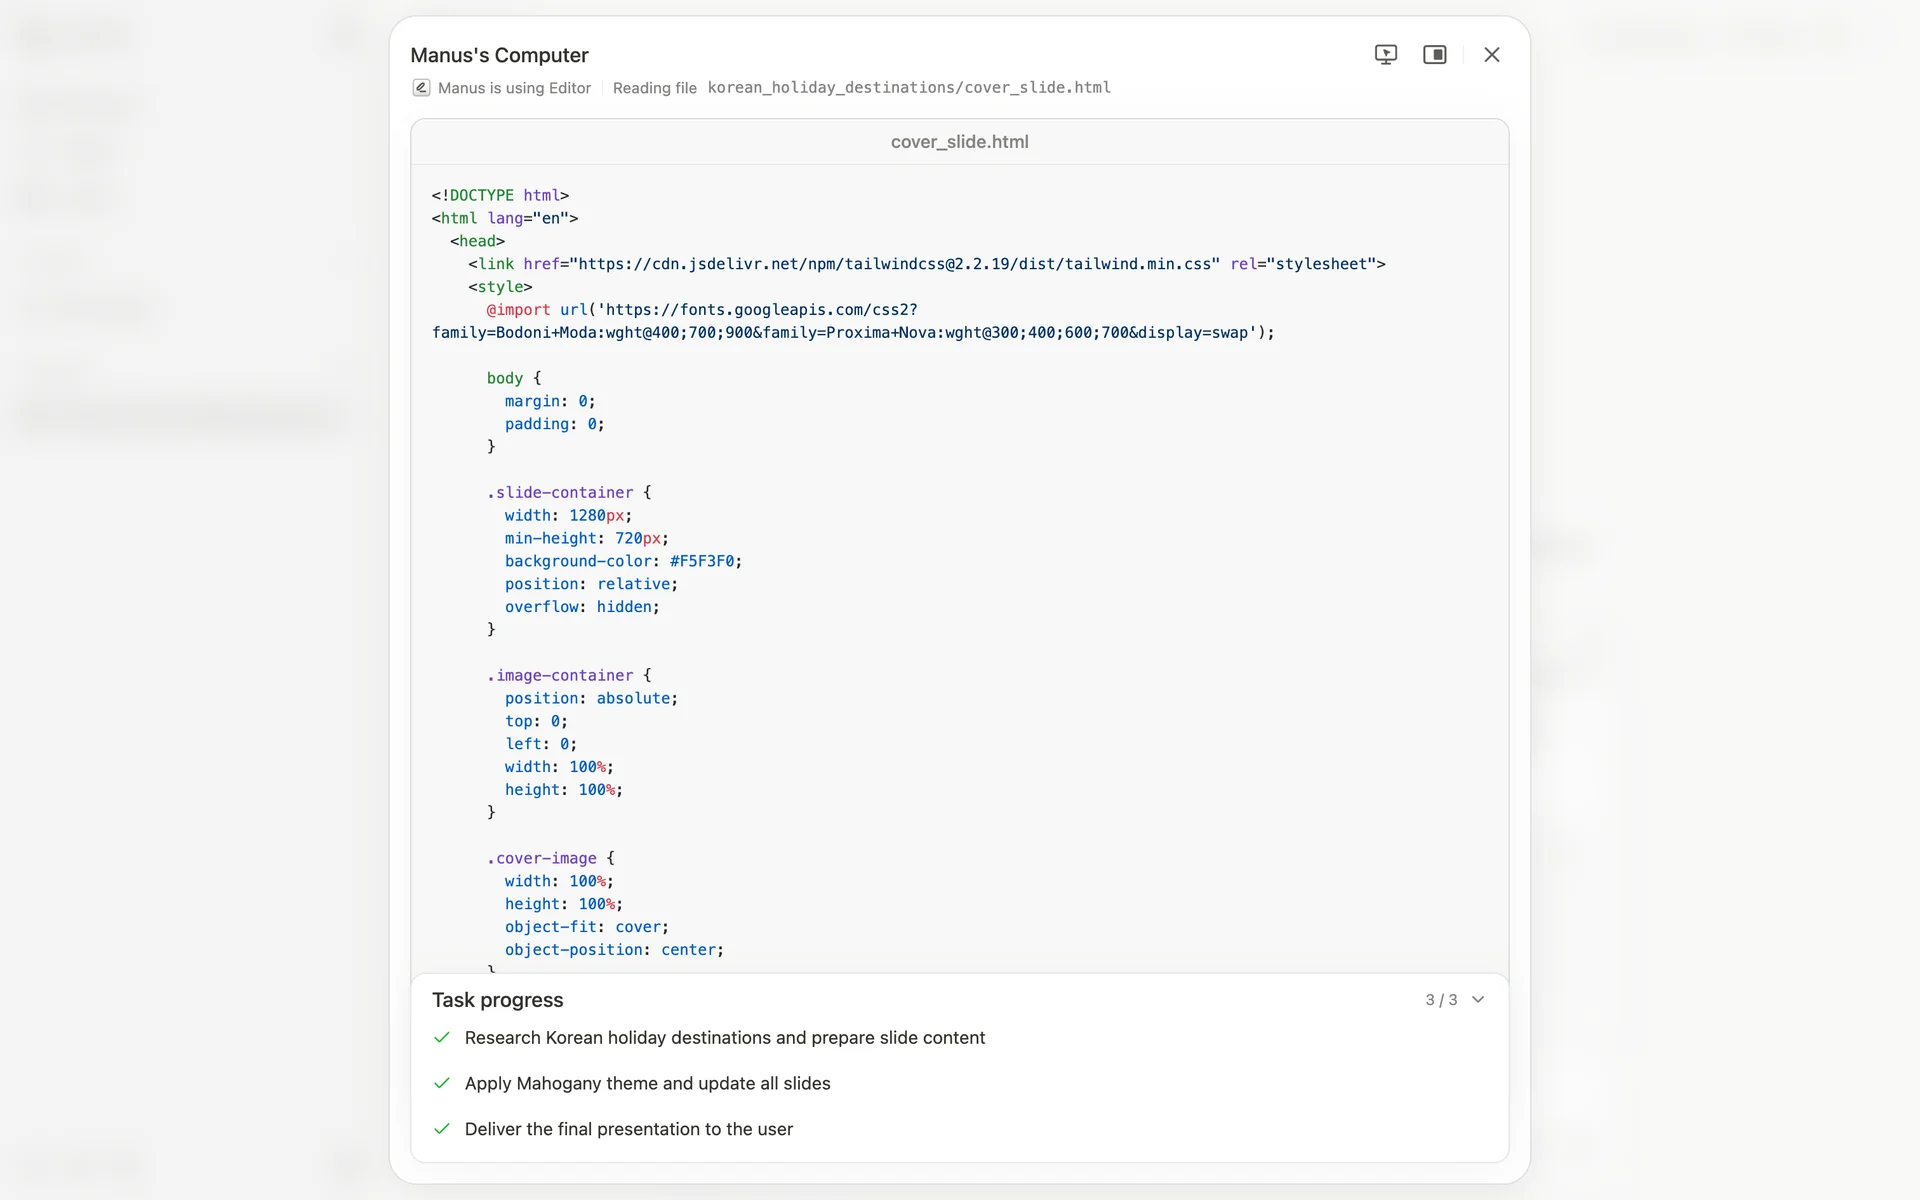Click the Task progress heading
Image resolution: width=1920 pixels, height=1200 pixels.
[x=497, y=1000]
